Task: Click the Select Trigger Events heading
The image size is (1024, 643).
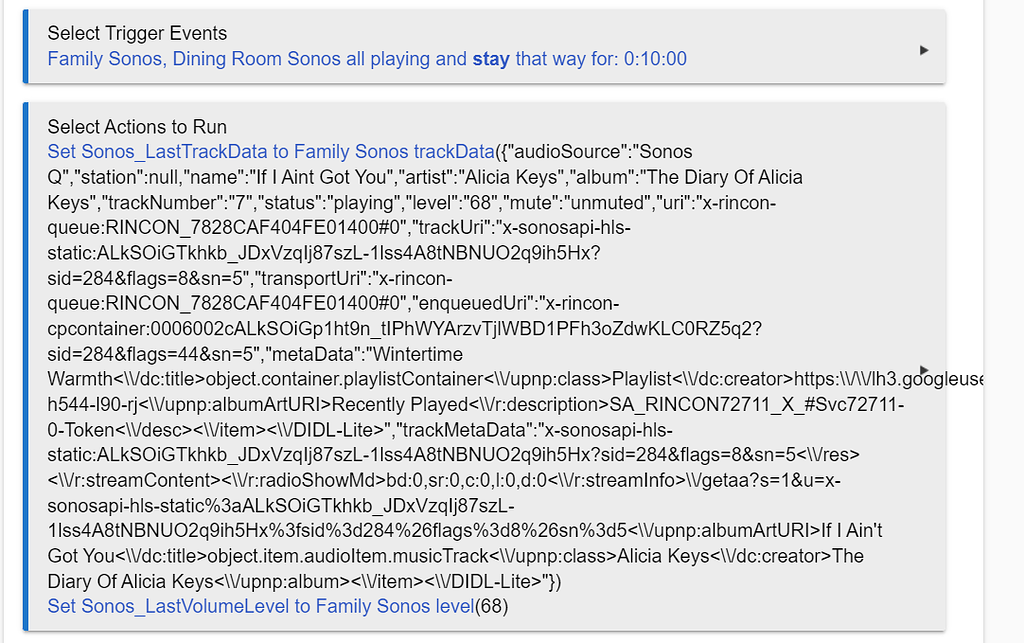Action: pyautogui.click(x=137, y=33)
